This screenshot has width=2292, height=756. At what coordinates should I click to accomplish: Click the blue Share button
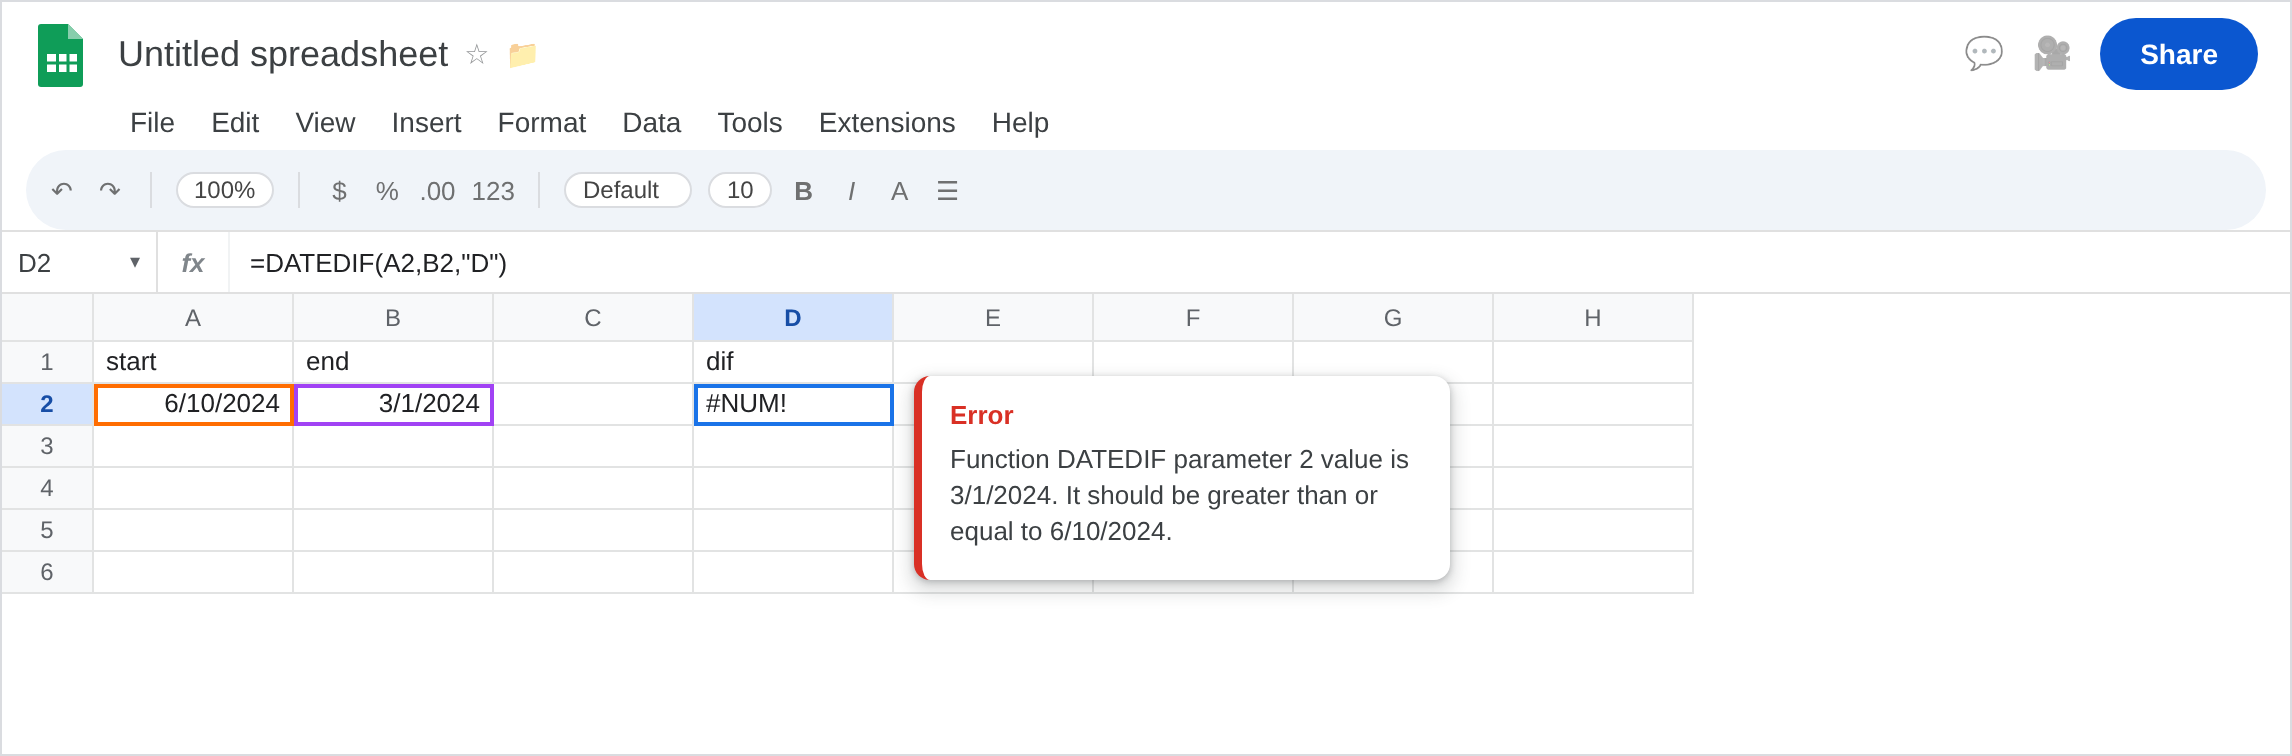coord(2179,54)
